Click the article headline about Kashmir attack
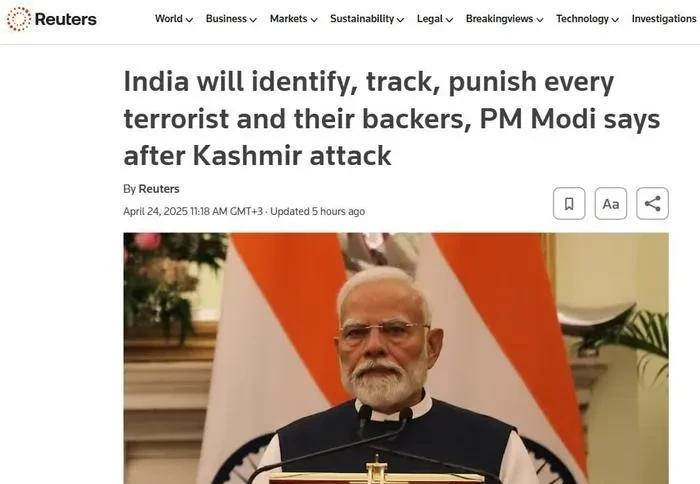 click(392, 118)
